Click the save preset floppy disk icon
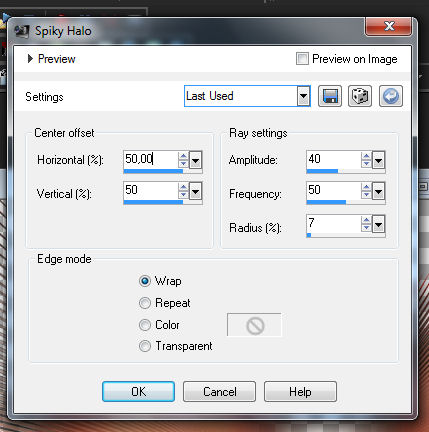This screenshot has height=432, width=429. coord(330,96)
